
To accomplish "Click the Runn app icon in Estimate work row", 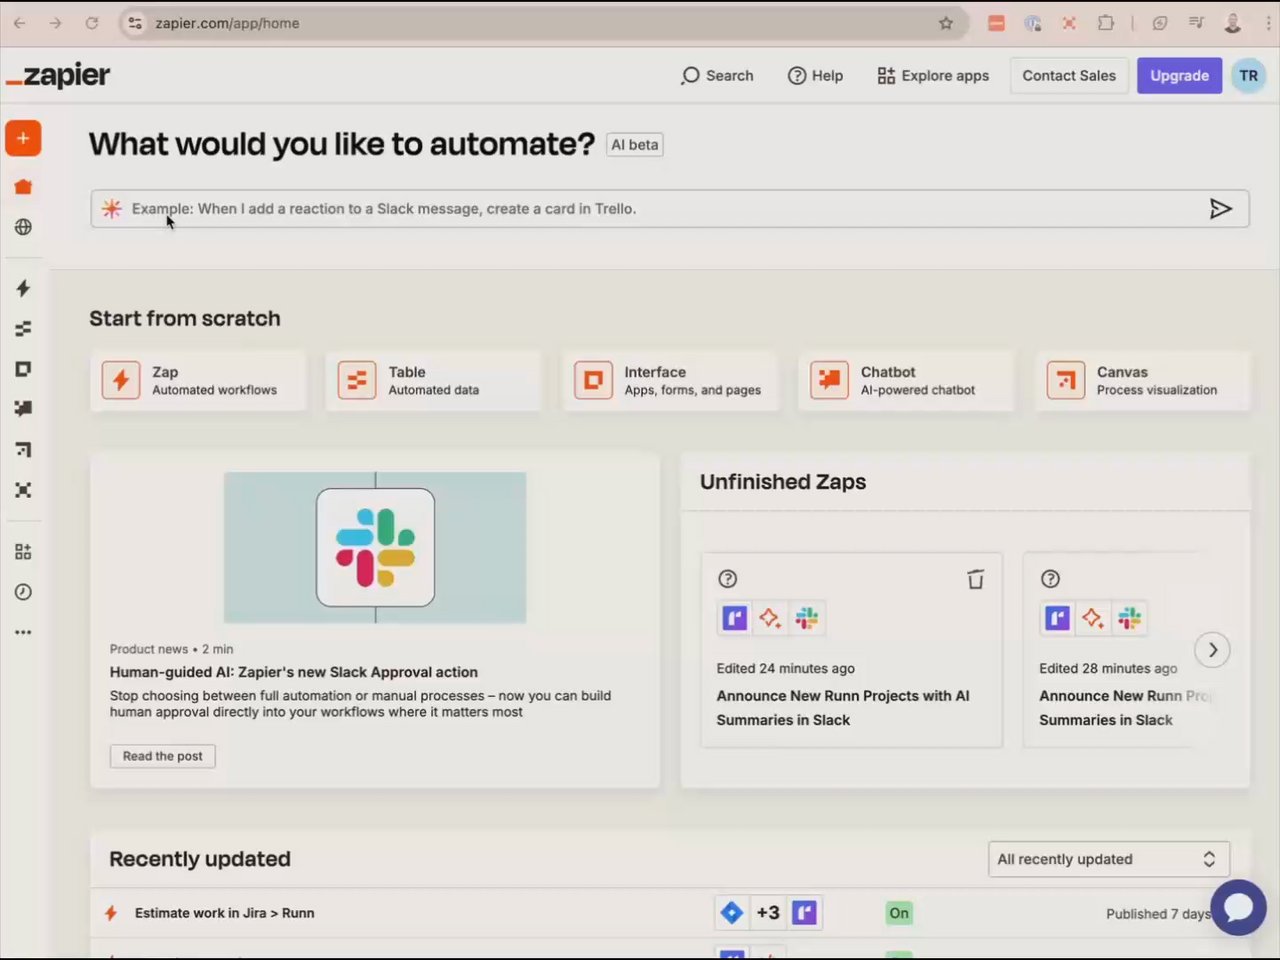I will (x=805, y=913).
